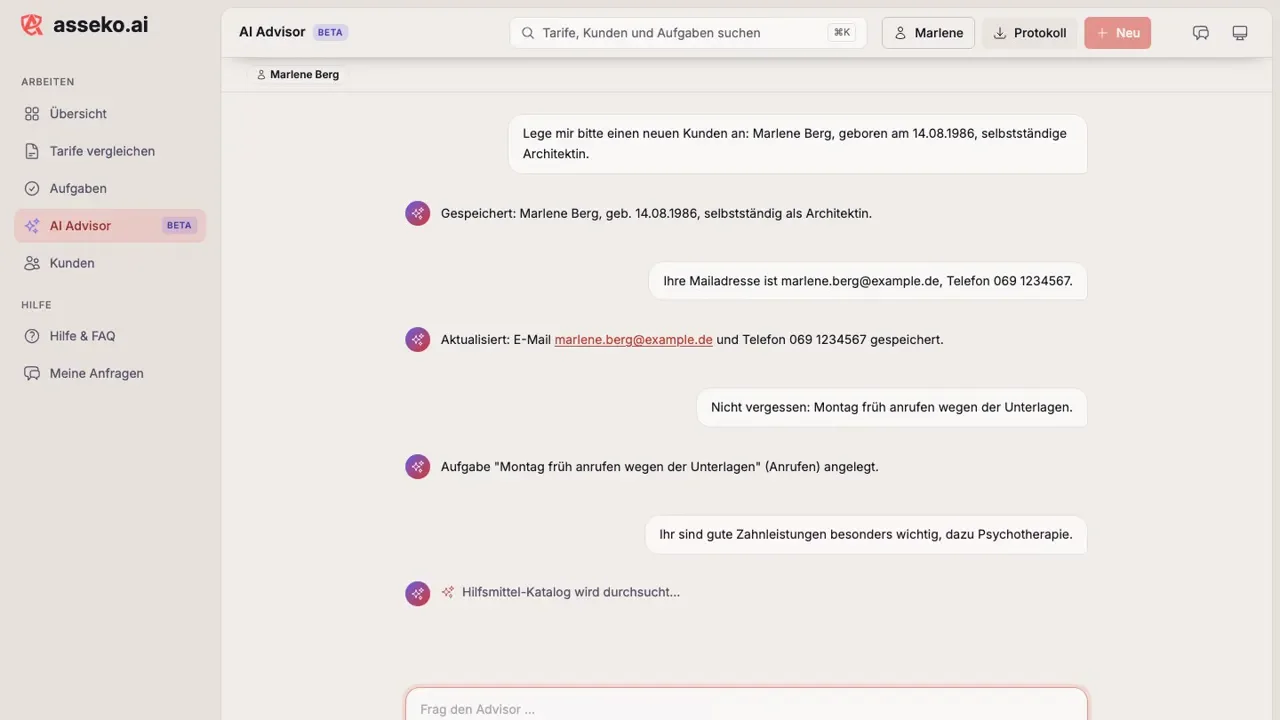This screenshot has height=720, width=1280.
Task: Click the plus icon in Neu button
Action: coord(1102,33)
